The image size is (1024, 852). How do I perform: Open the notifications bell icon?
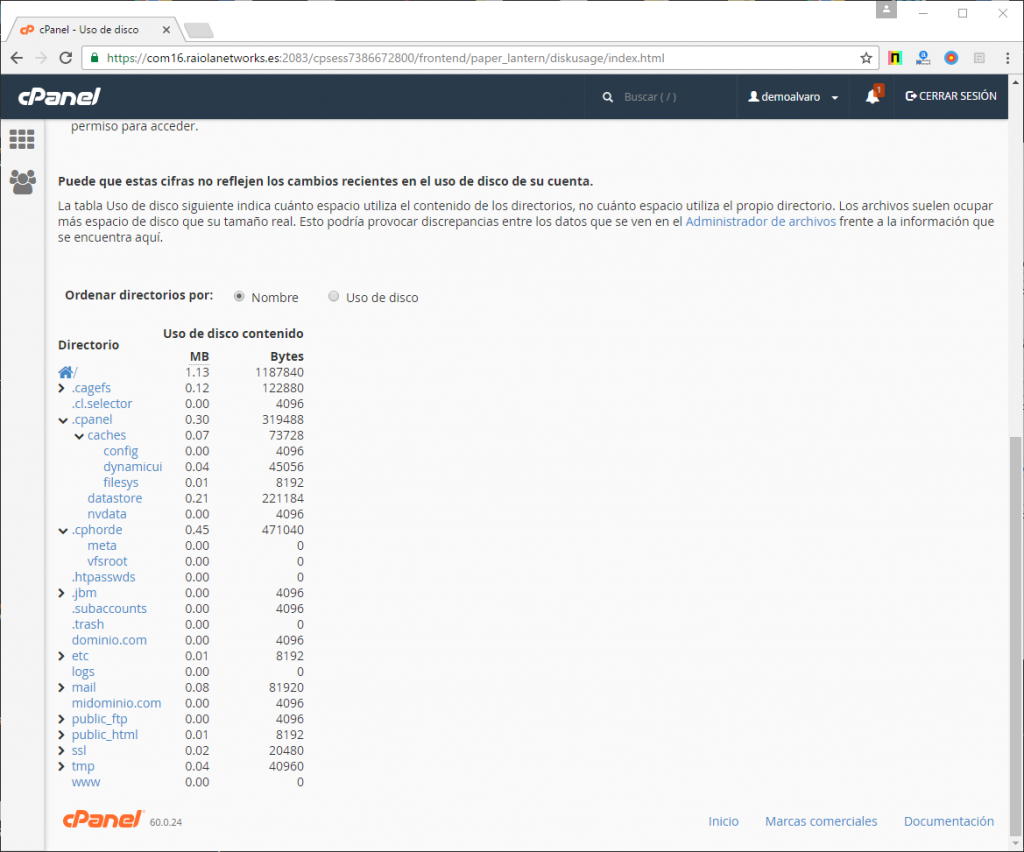coord(872,97)
